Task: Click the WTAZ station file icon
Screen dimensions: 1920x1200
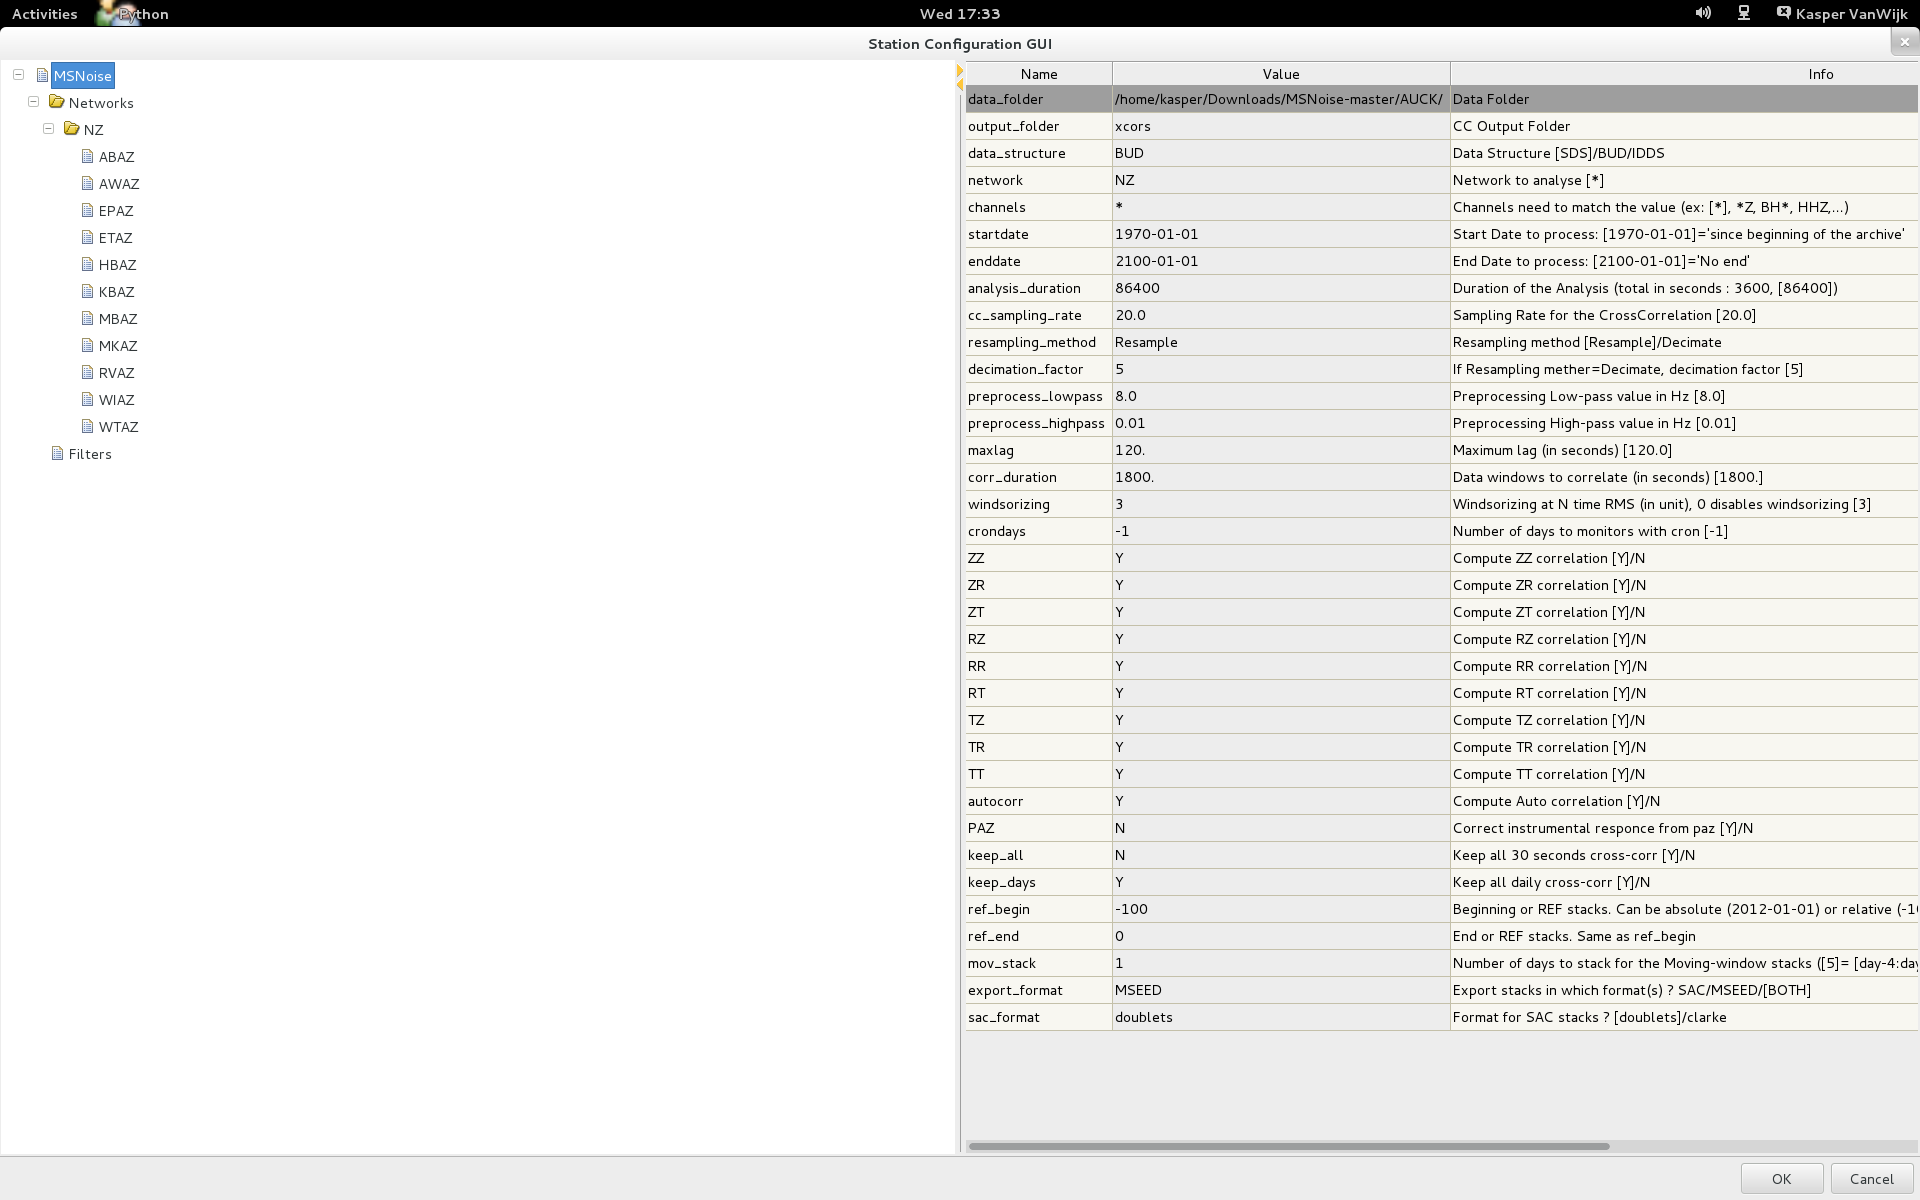Action: 87,426
